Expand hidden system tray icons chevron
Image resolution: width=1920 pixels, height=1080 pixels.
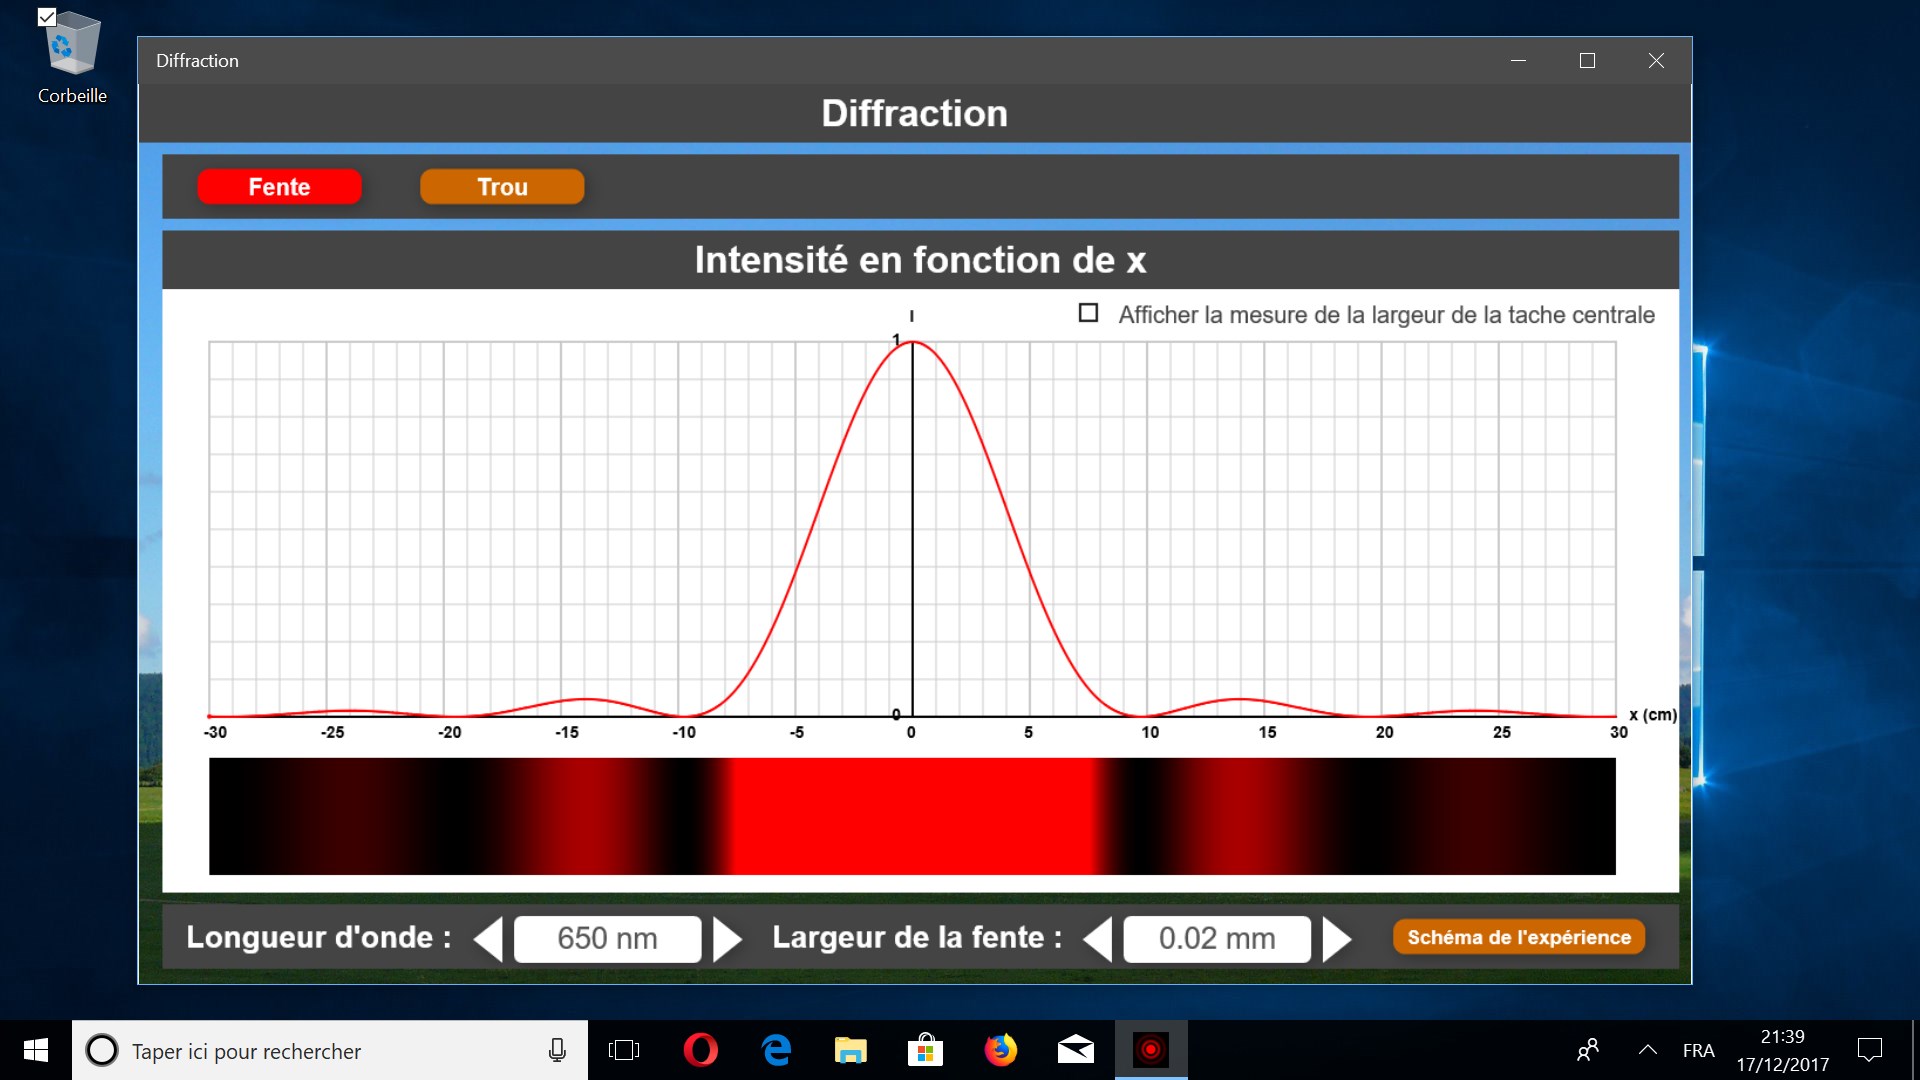coord(1647,1050)
